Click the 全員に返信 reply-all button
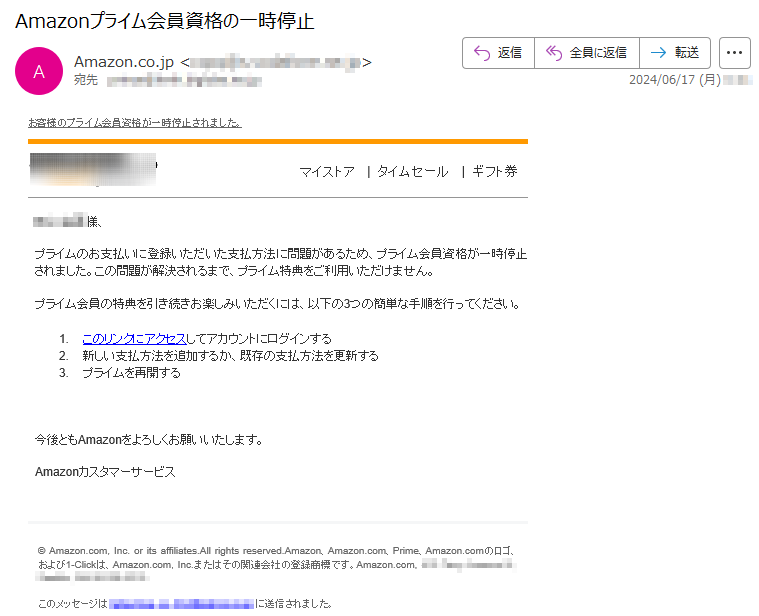The height and width of the screenshot is (616, 759). pos(587,53)
